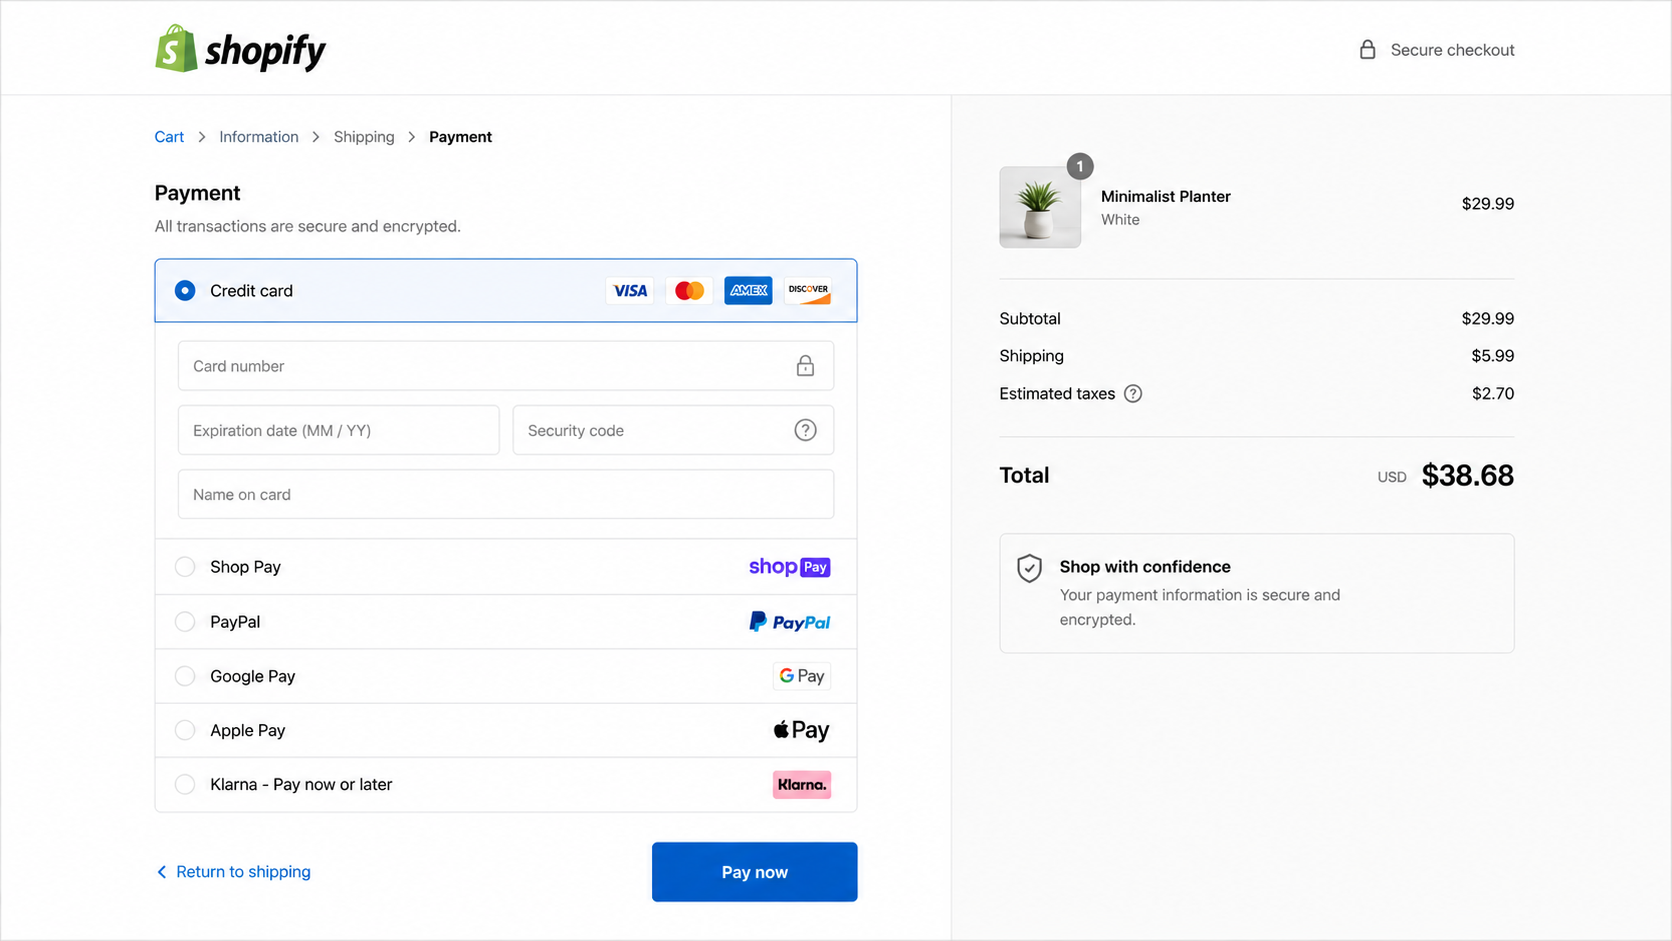Click the chevron beside Return to shipping
Screen dimensions: 1672x941
161,872
